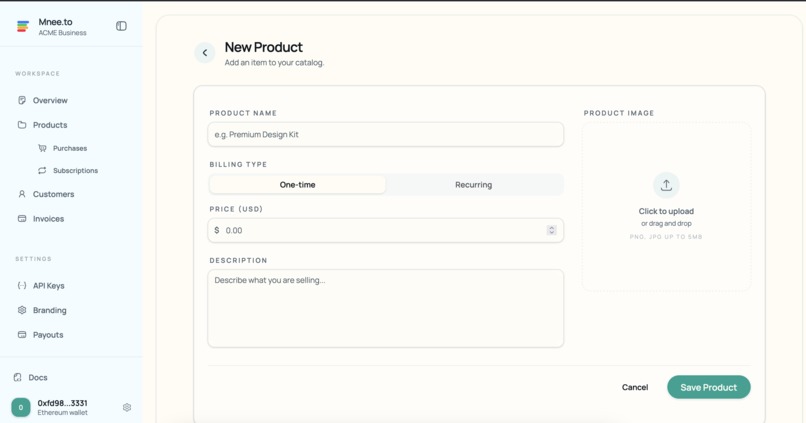Click the Payouts card icon
This screenshot has width=806, height=423.
(22, 335)
